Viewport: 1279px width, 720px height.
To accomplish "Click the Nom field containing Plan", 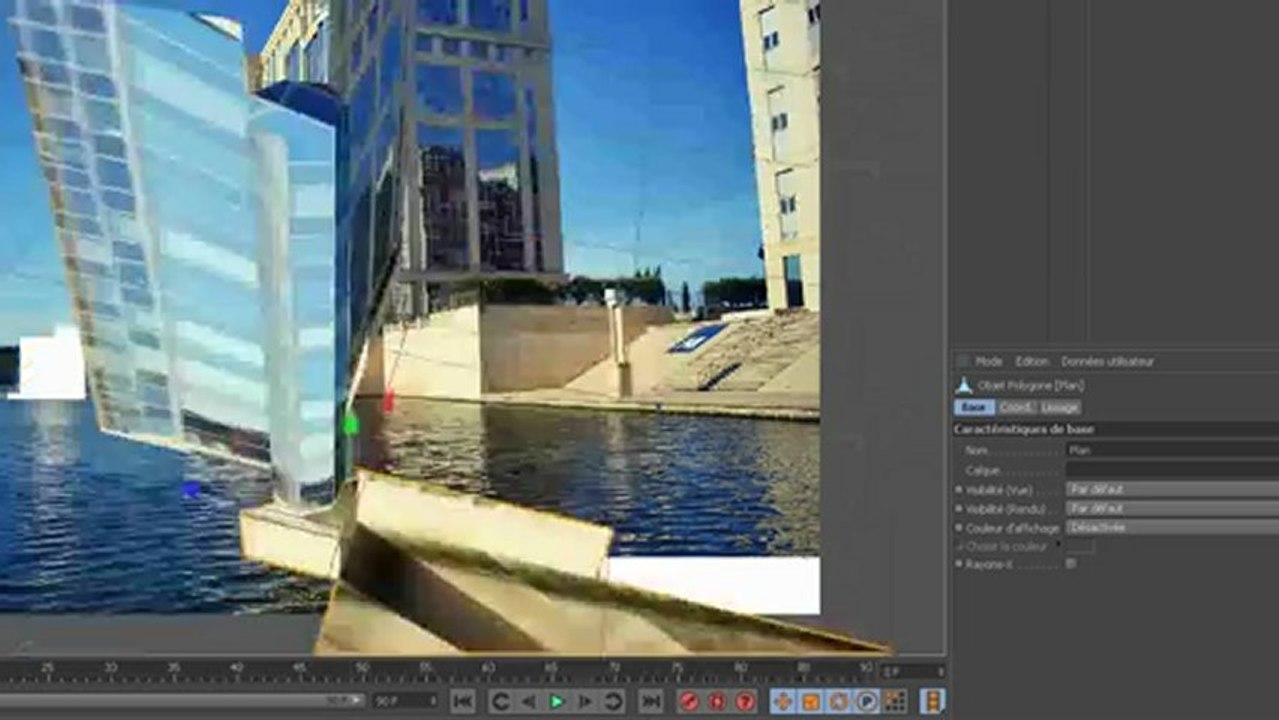I will click(x=1172, y=450).
